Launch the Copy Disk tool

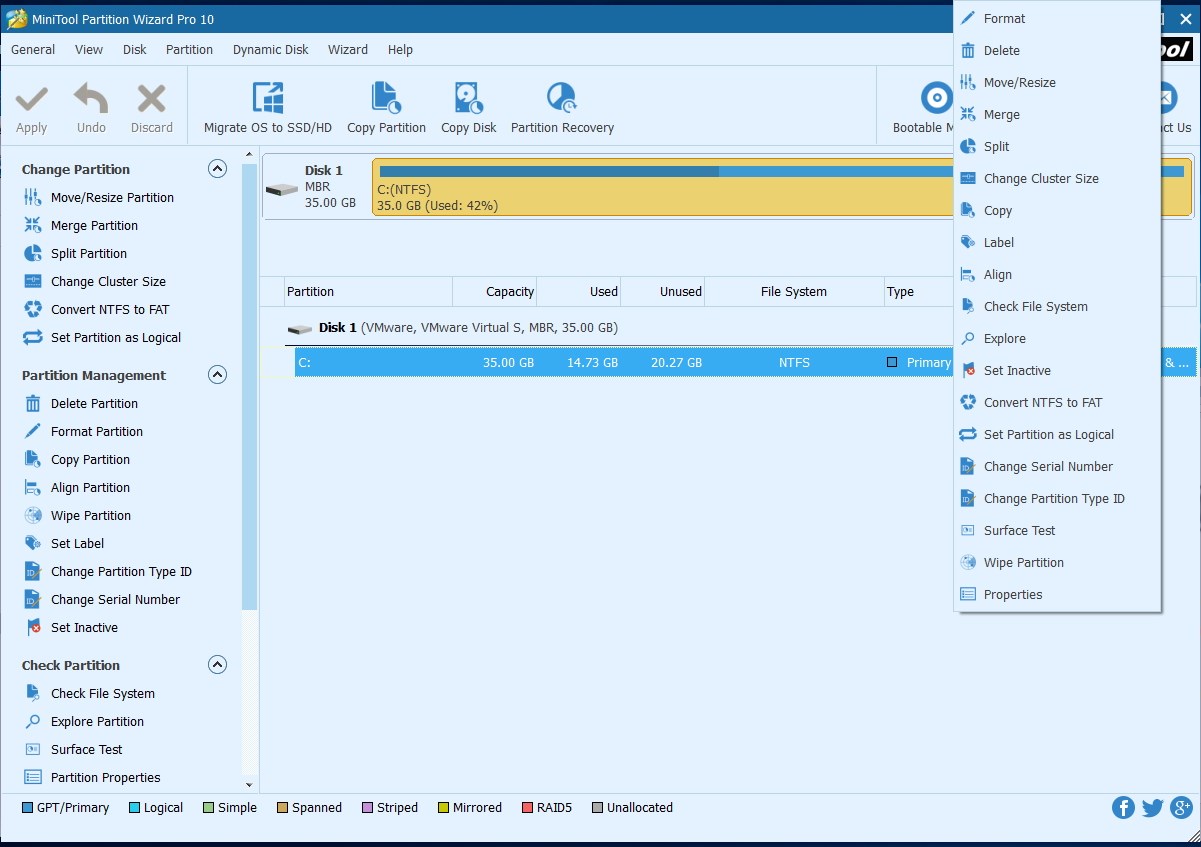468,99
